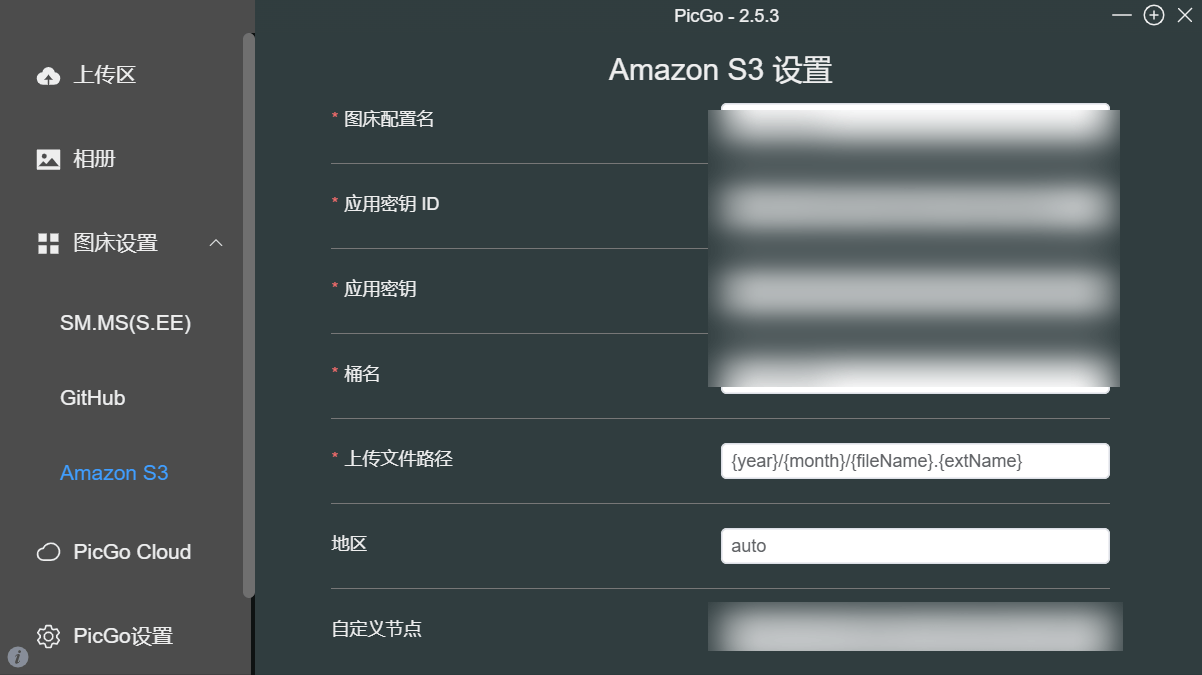This screenshot has width=1202, height=675.
Task: Select Amazon S3 image host
Action: (114, 473)
